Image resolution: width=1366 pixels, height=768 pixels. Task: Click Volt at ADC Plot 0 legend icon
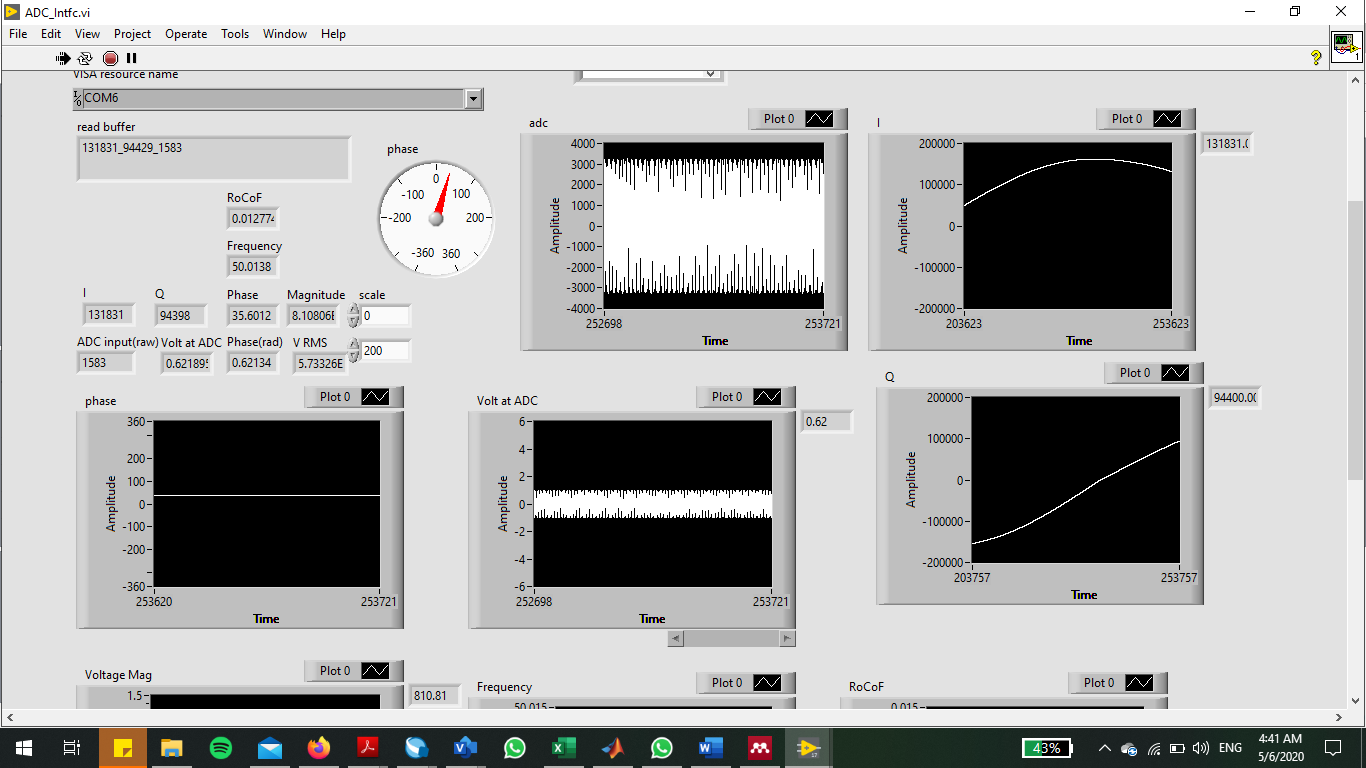click(x=768, y=396)
